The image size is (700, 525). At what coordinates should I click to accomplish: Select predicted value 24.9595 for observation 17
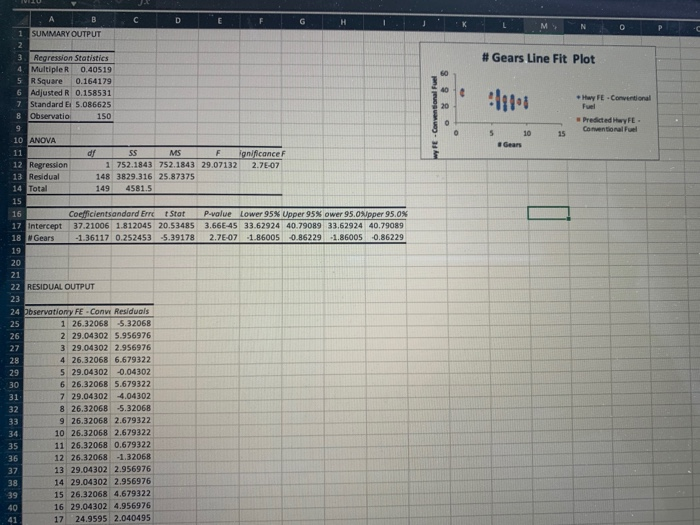(x=91, y=519)
